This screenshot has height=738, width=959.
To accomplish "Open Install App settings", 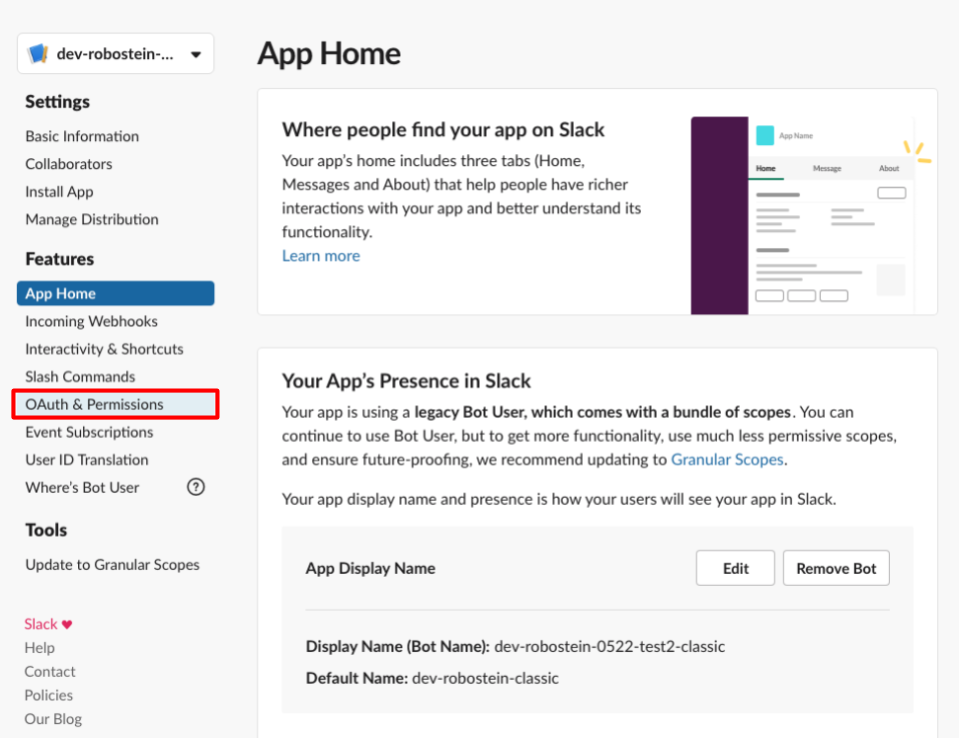I will [x=59, y=192].
